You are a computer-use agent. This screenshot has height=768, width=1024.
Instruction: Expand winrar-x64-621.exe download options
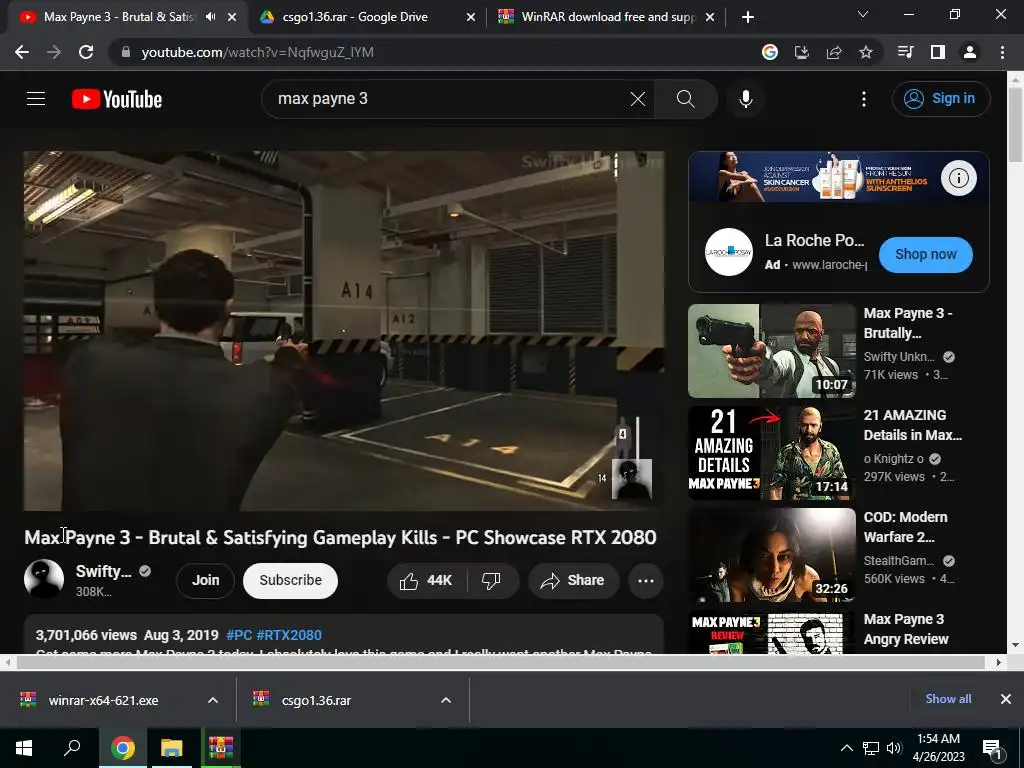point(213,700)
